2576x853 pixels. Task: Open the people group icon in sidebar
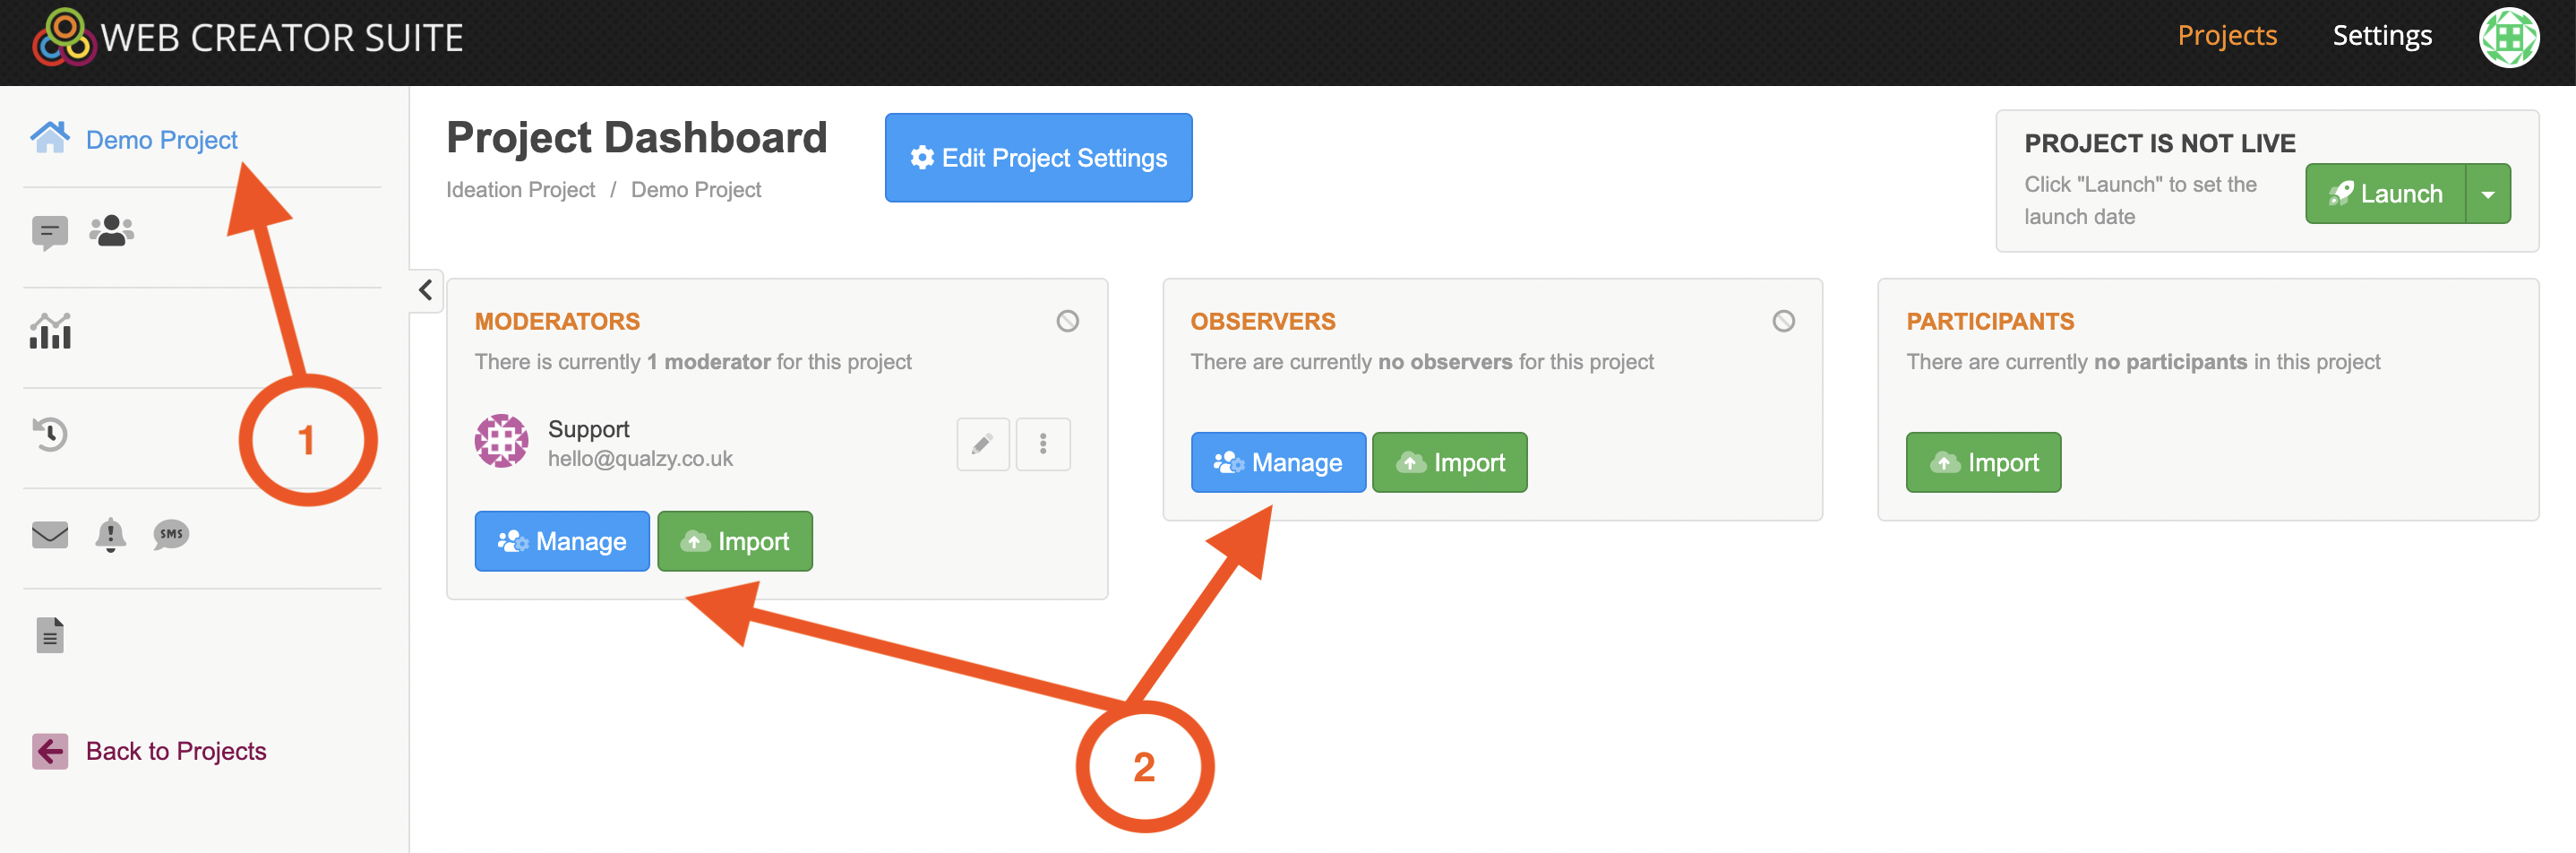pos(111,231)
